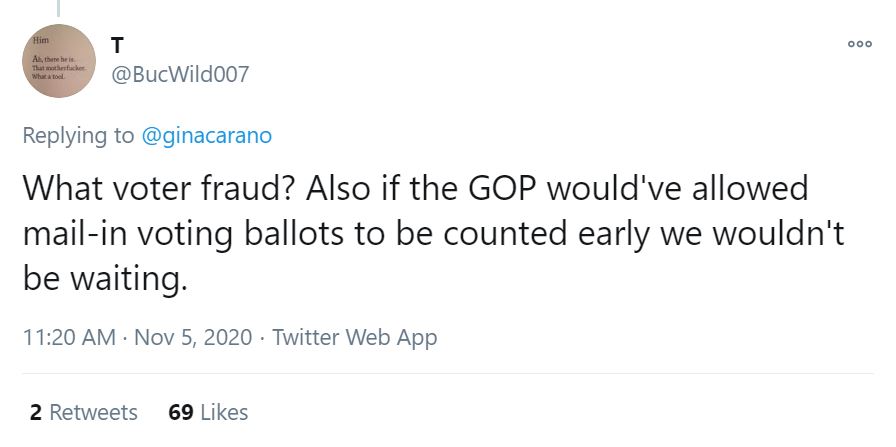View the list of 2 Retweets

tap(84, 412)
